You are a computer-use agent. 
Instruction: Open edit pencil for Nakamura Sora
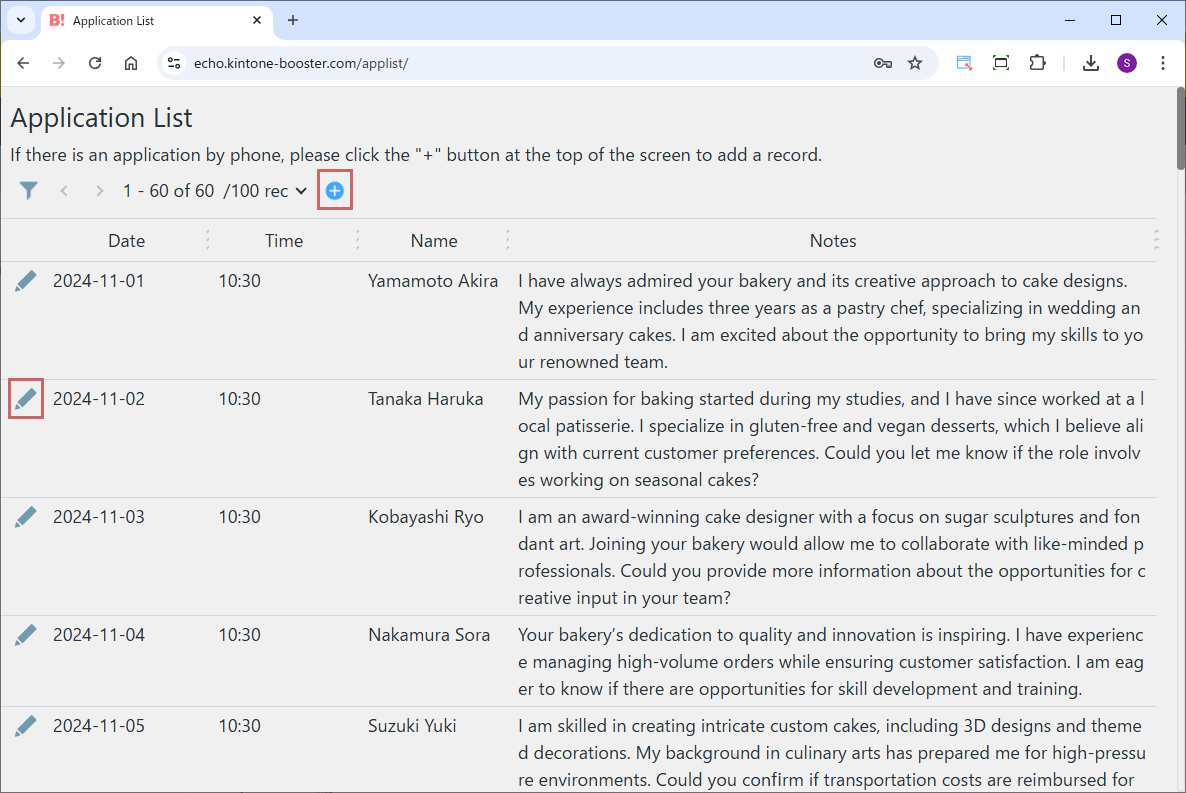click(26, 636)
